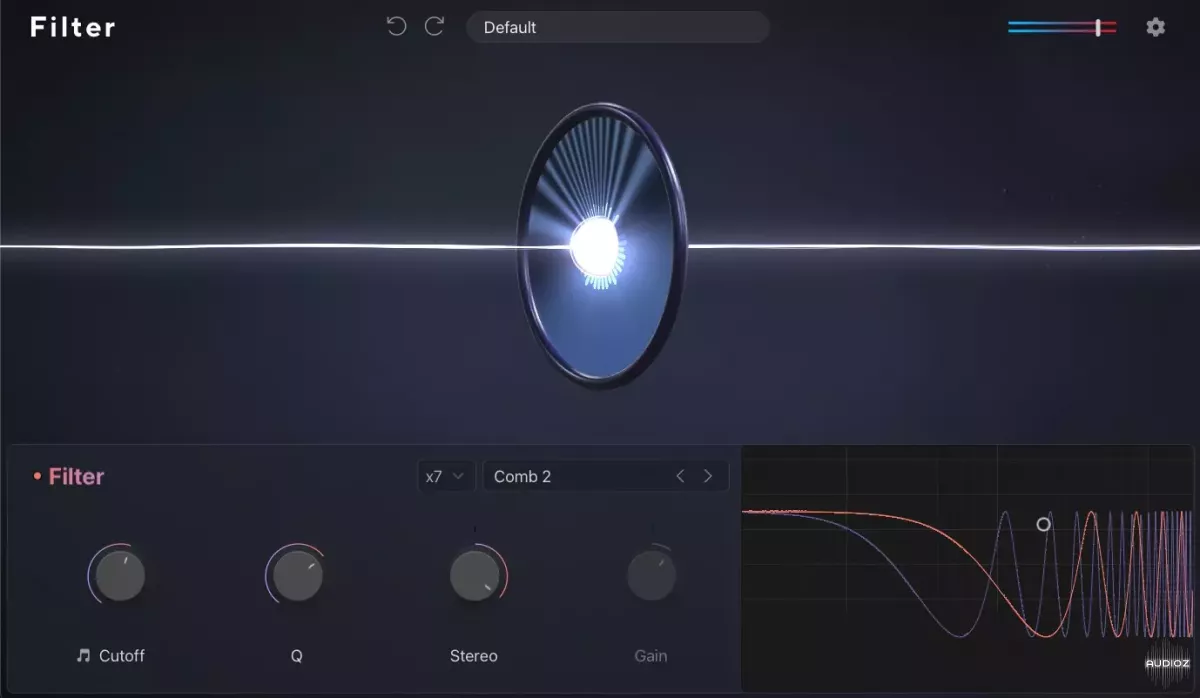
Task: Toggle the Filter module power dot
Action: (x=37, y=477)
